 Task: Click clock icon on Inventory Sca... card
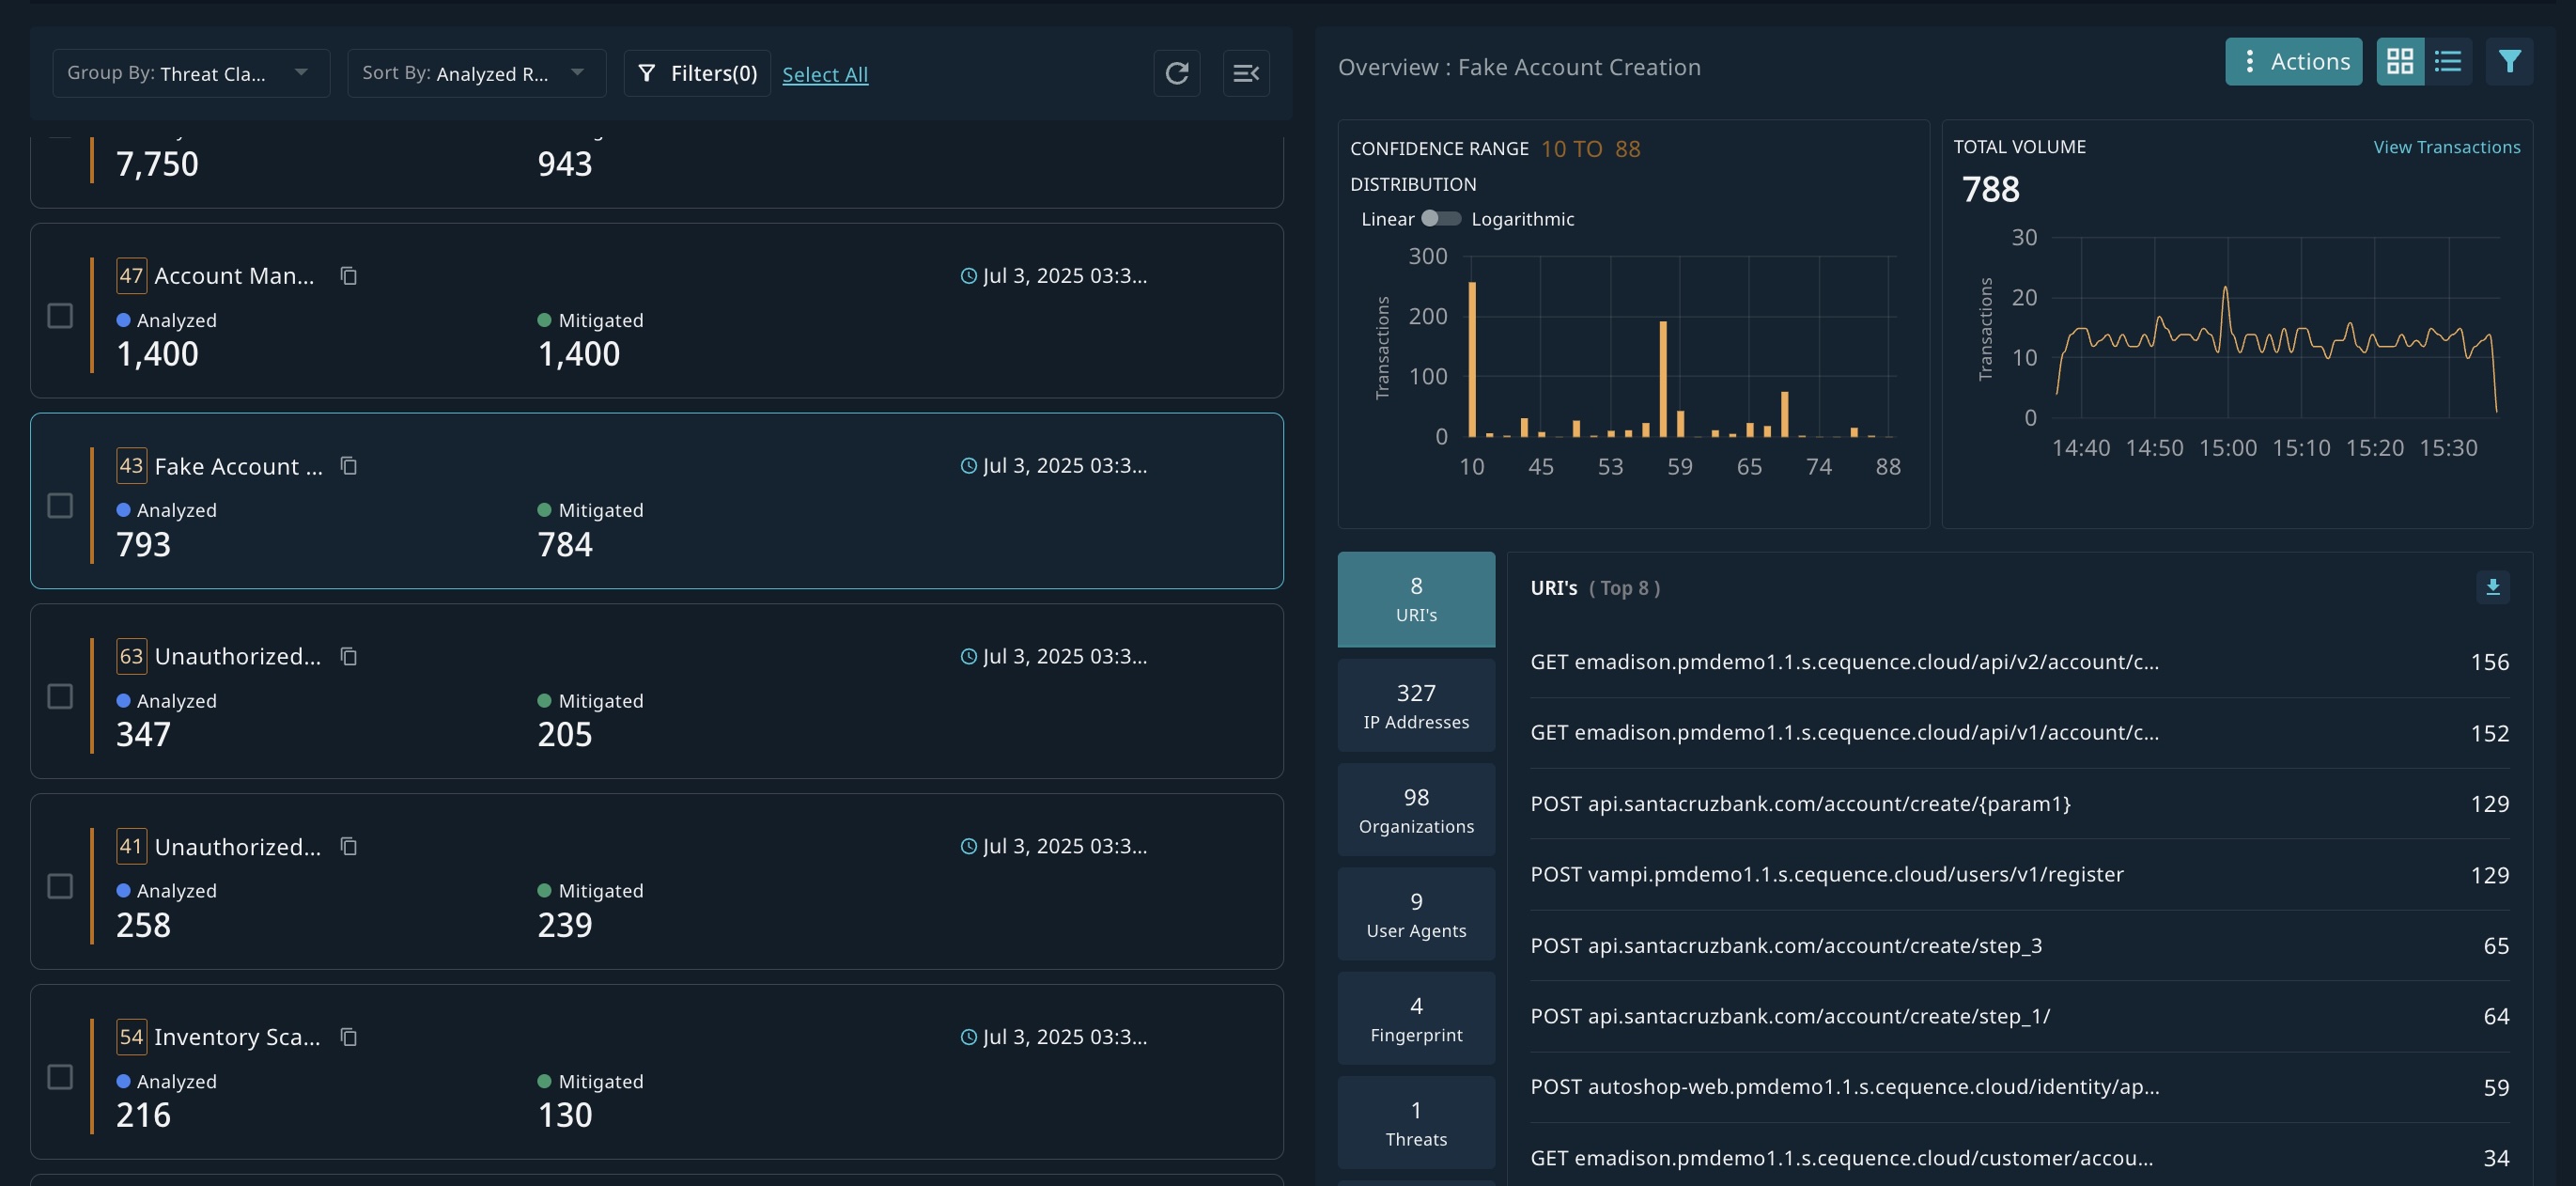[x=968, y=1037]
